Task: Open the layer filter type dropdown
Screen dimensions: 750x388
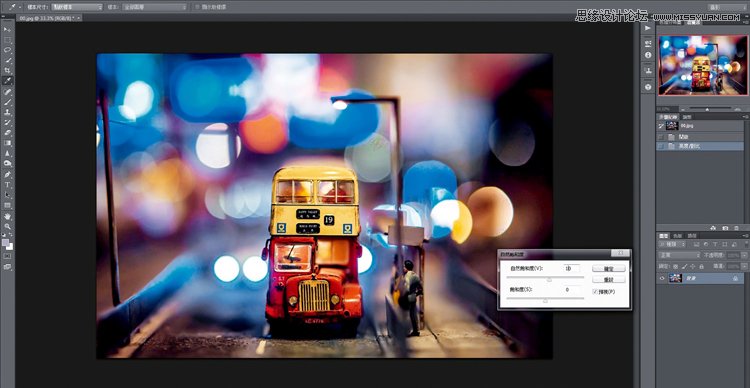Action: [672, 244]
